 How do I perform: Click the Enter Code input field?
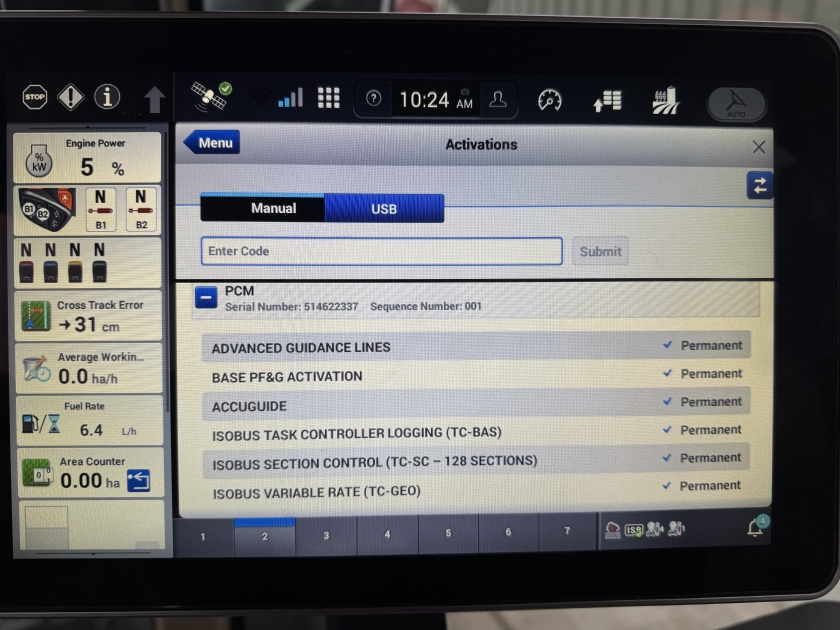pyautogui.click(x=381, y=251)
